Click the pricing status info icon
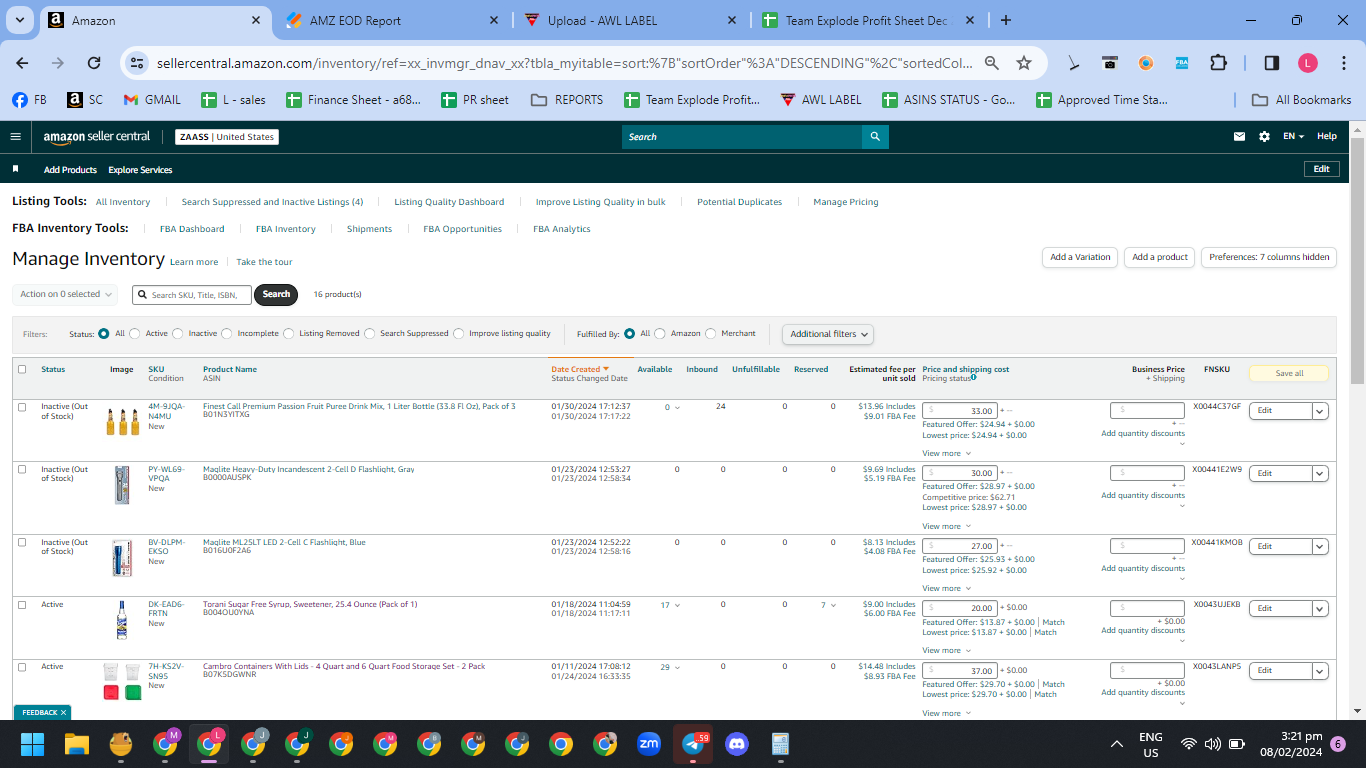 [974, 378]
